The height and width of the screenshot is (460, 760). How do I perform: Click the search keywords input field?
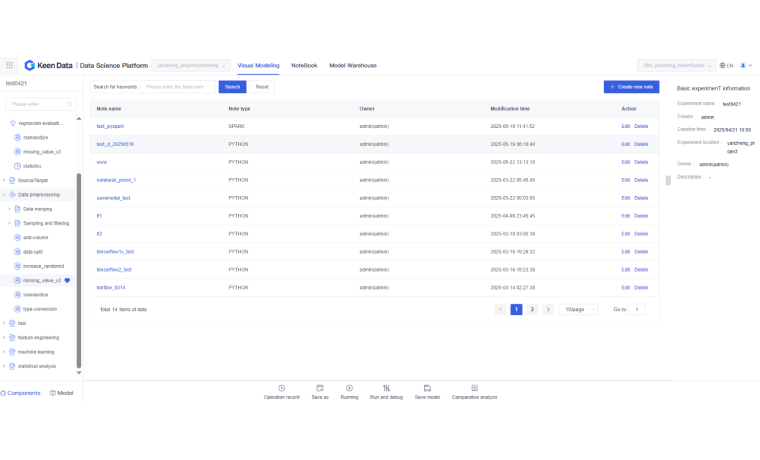click(177, 87)
